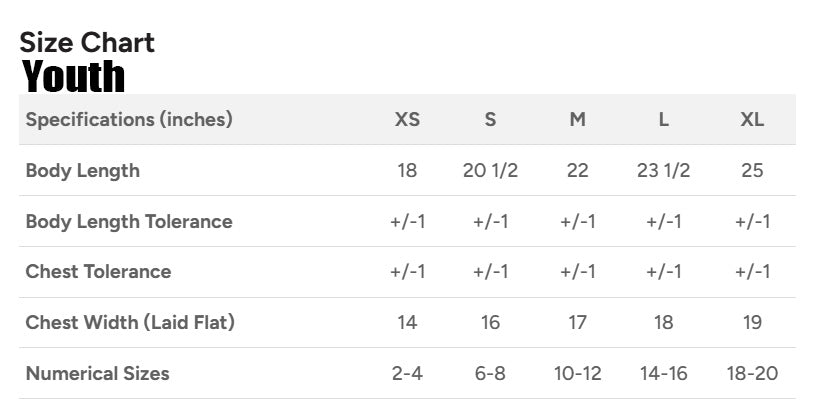
Task: Click the "Youth" title text
Action: point(74,77)
